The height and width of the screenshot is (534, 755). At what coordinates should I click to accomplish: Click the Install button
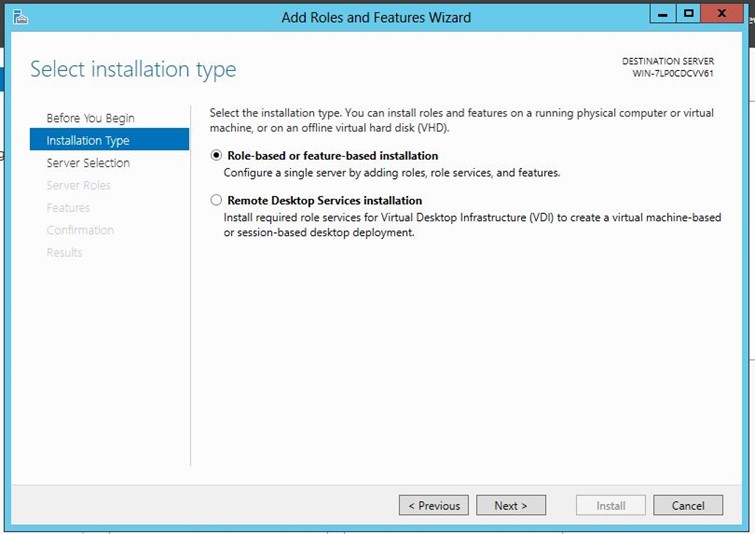(611, 506)
